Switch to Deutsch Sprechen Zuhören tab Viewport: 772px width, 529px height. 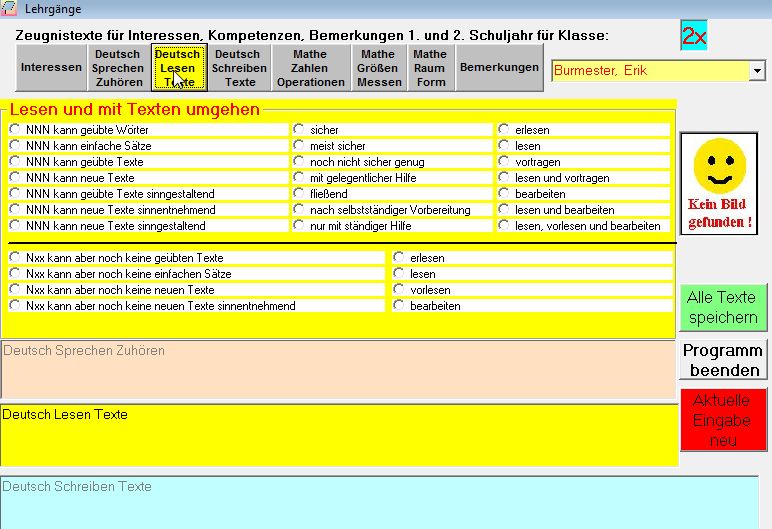coord(119,67)
